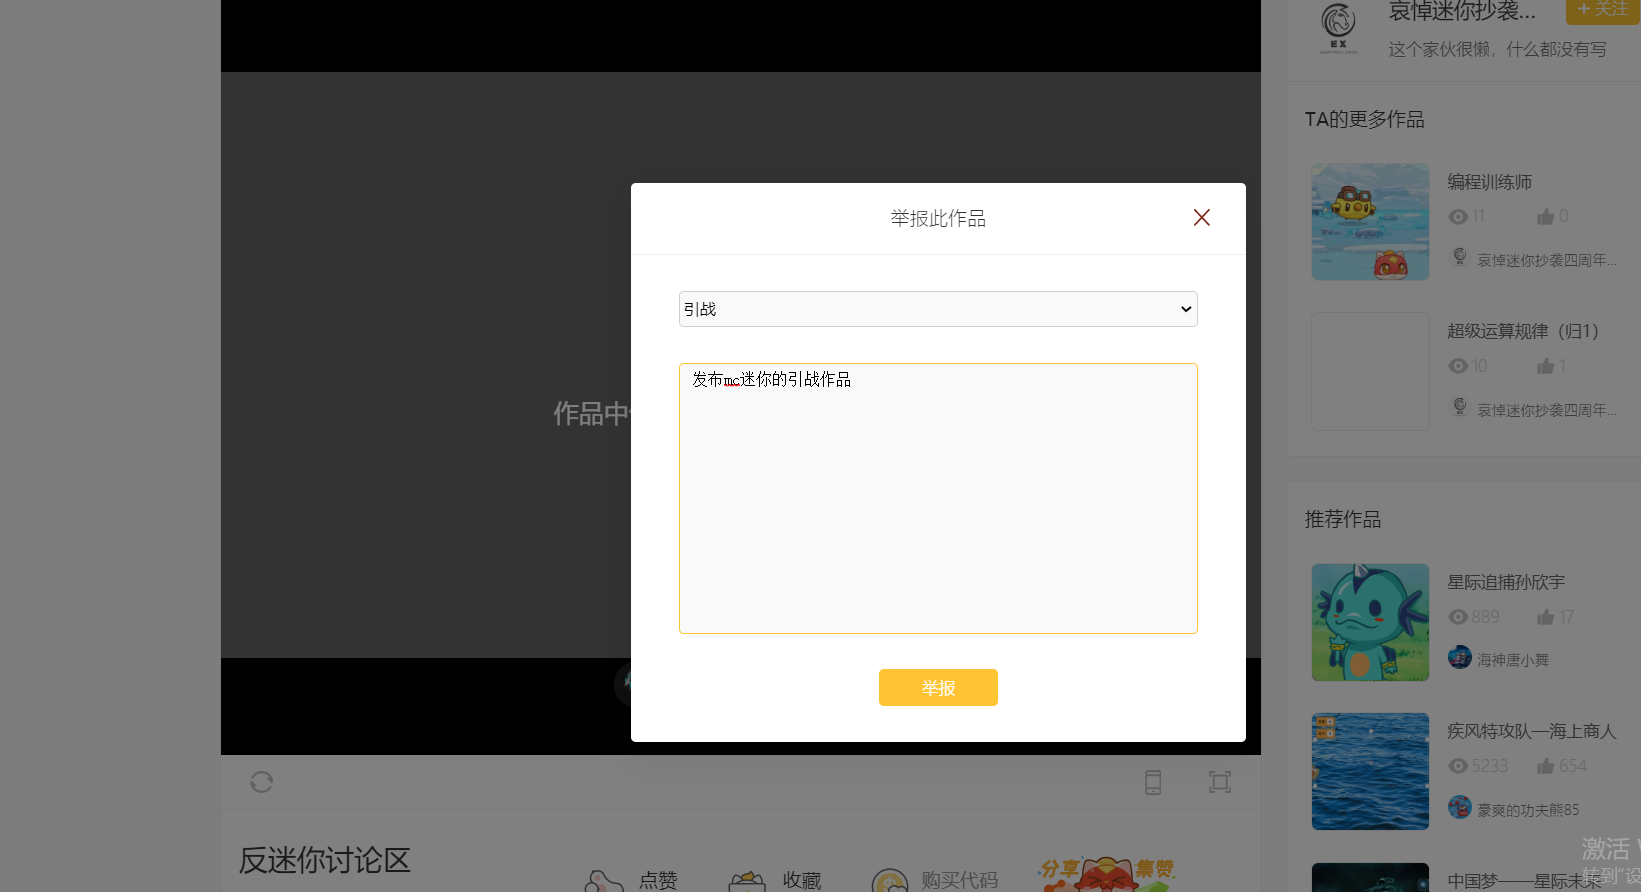Click the 星际追捕孙欣宇 title

pyautogui.click(x=1506, y=582)
